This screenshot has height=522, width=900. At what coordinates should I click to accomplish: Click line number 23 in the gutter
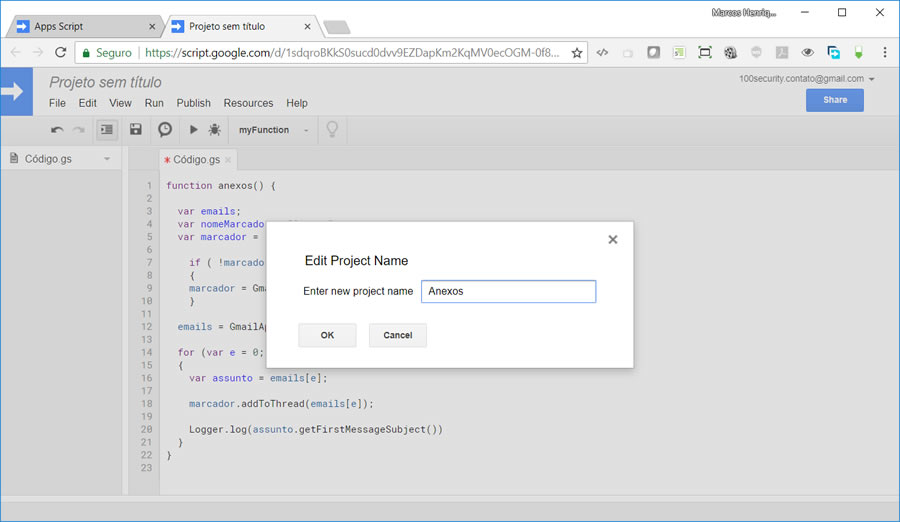(146, 468)
